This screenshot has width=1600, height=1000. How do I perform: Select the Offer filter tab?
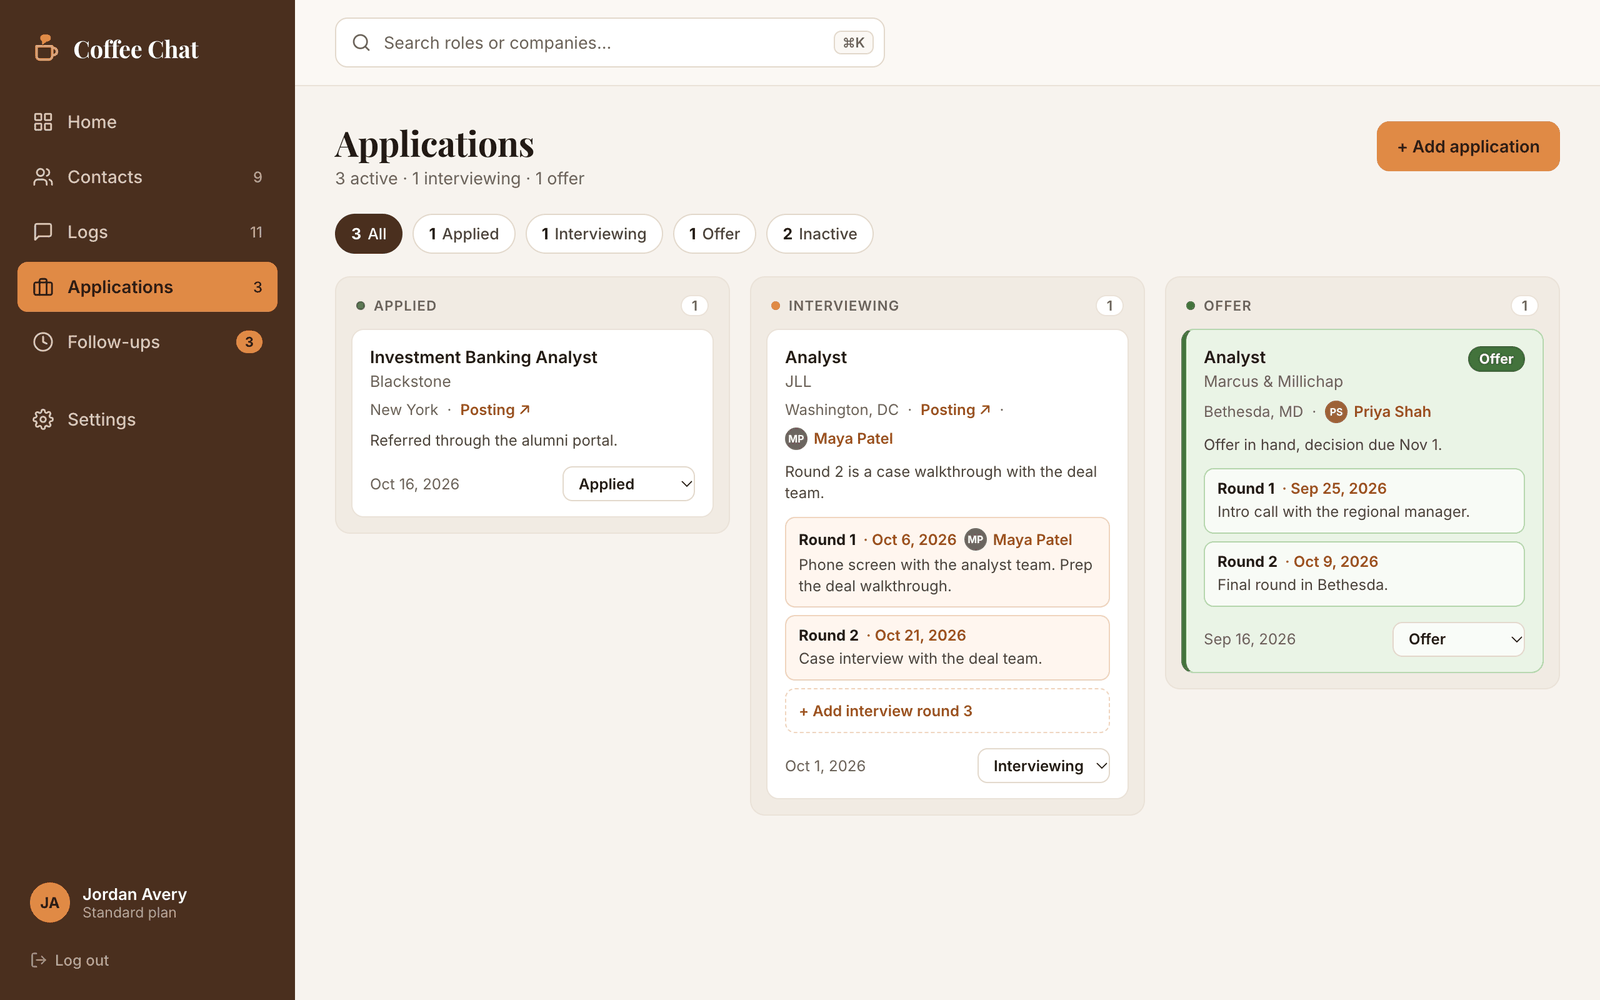pyautogui.click(x=714, y=234)
